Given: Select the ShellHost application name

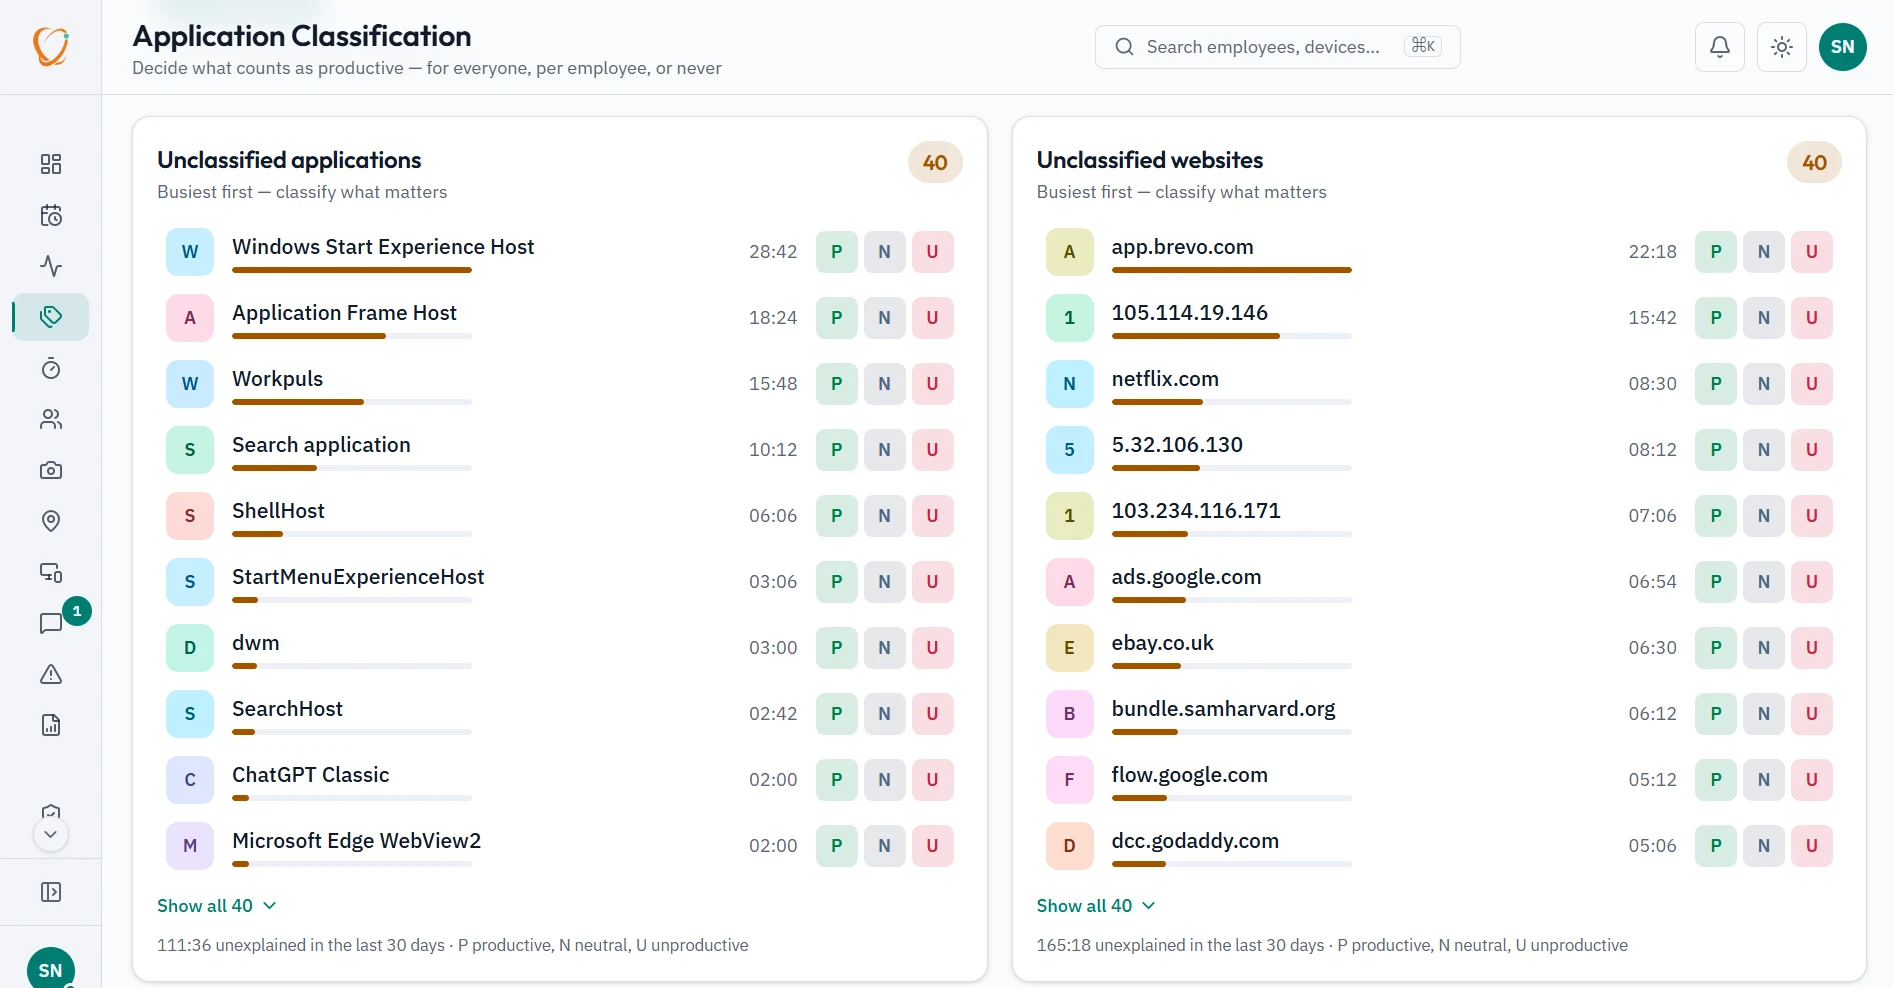Looking at the screenshot, I should coord(279,511).
